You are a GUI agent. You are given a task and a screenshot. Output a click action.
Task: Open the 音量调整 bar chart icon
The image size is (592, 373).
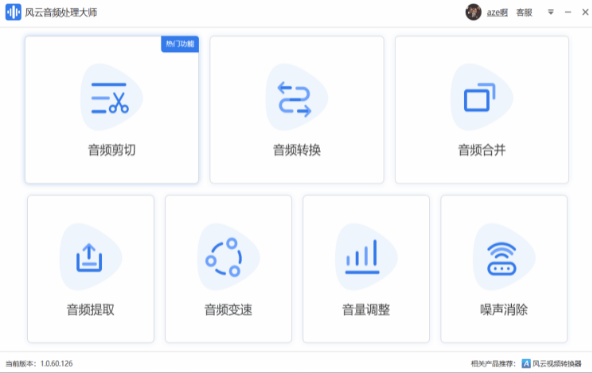(x=362, y=257)
